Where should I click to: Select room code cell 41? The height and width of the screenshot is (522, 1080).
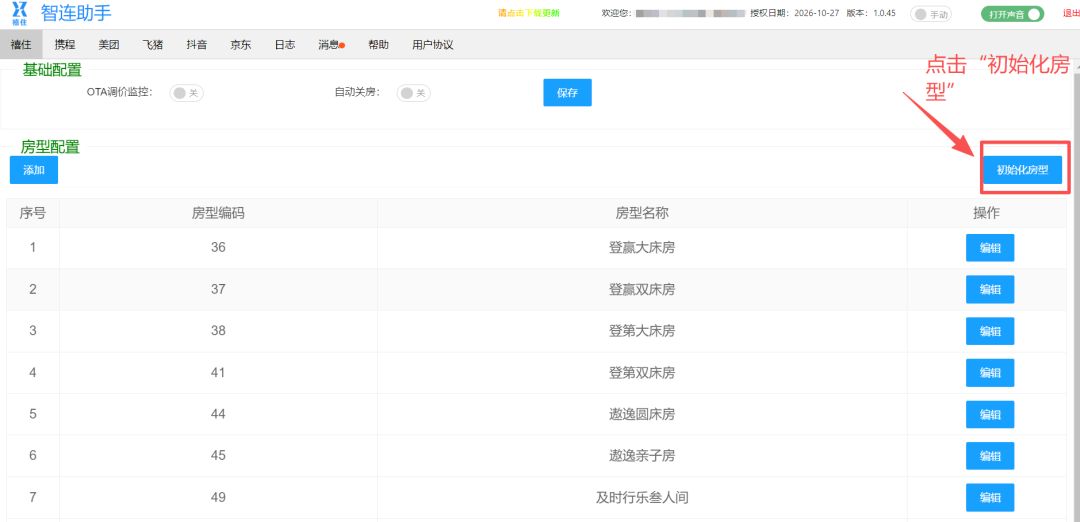tap(218, 373)
